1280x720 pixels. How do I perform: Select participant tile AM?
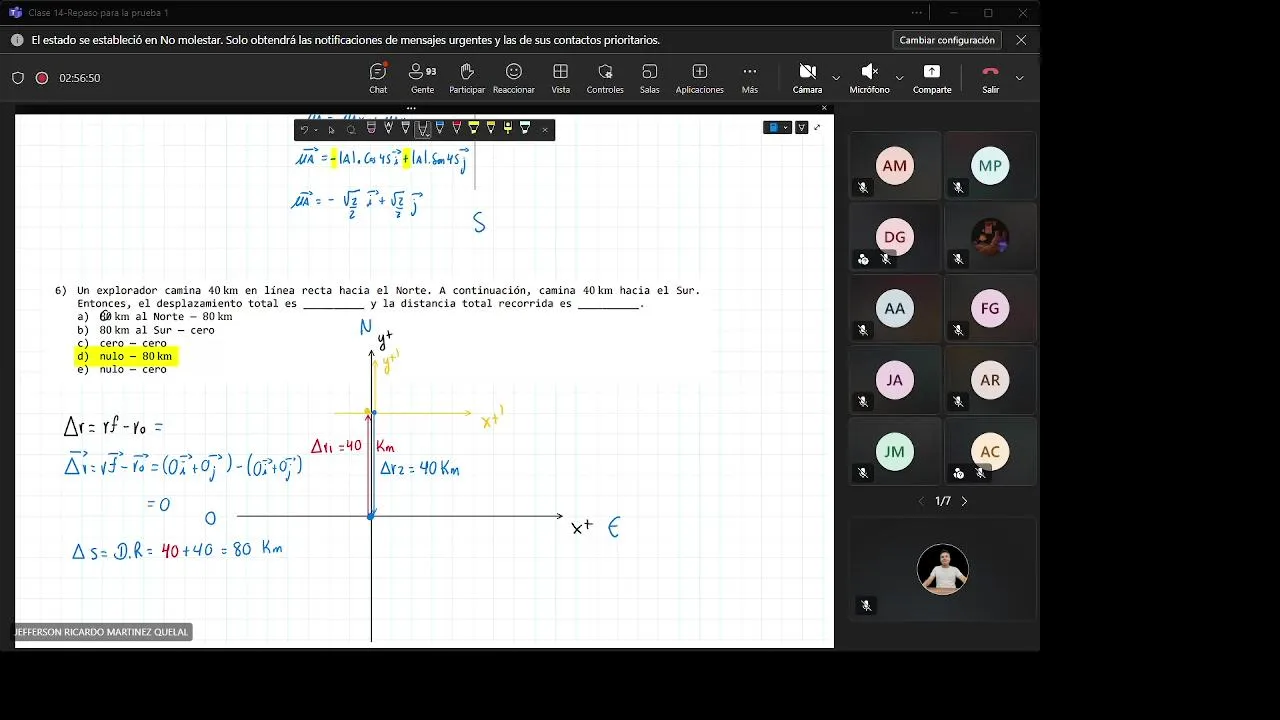pyautogui.click(x=894, y=166)
